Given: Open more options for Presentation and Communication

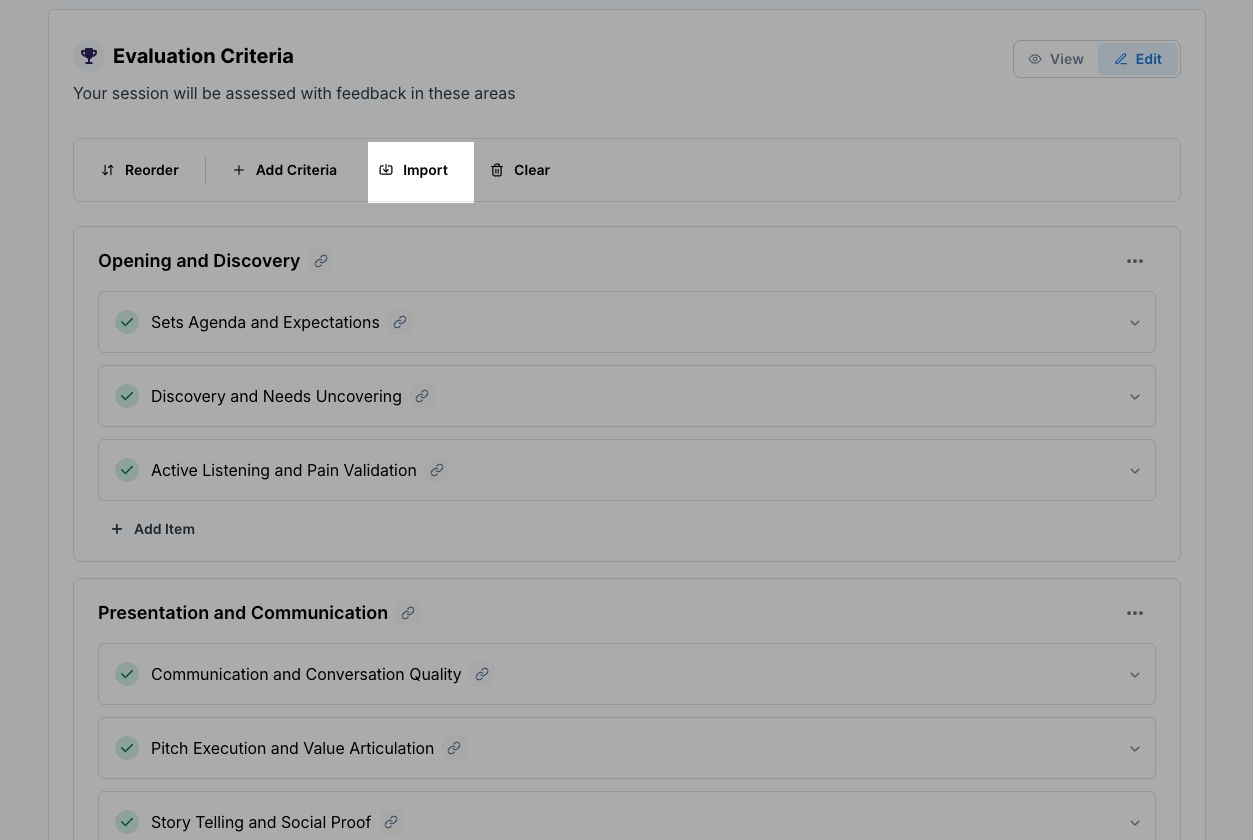Looking at the screenshot, I should [x=1135, y=613].
